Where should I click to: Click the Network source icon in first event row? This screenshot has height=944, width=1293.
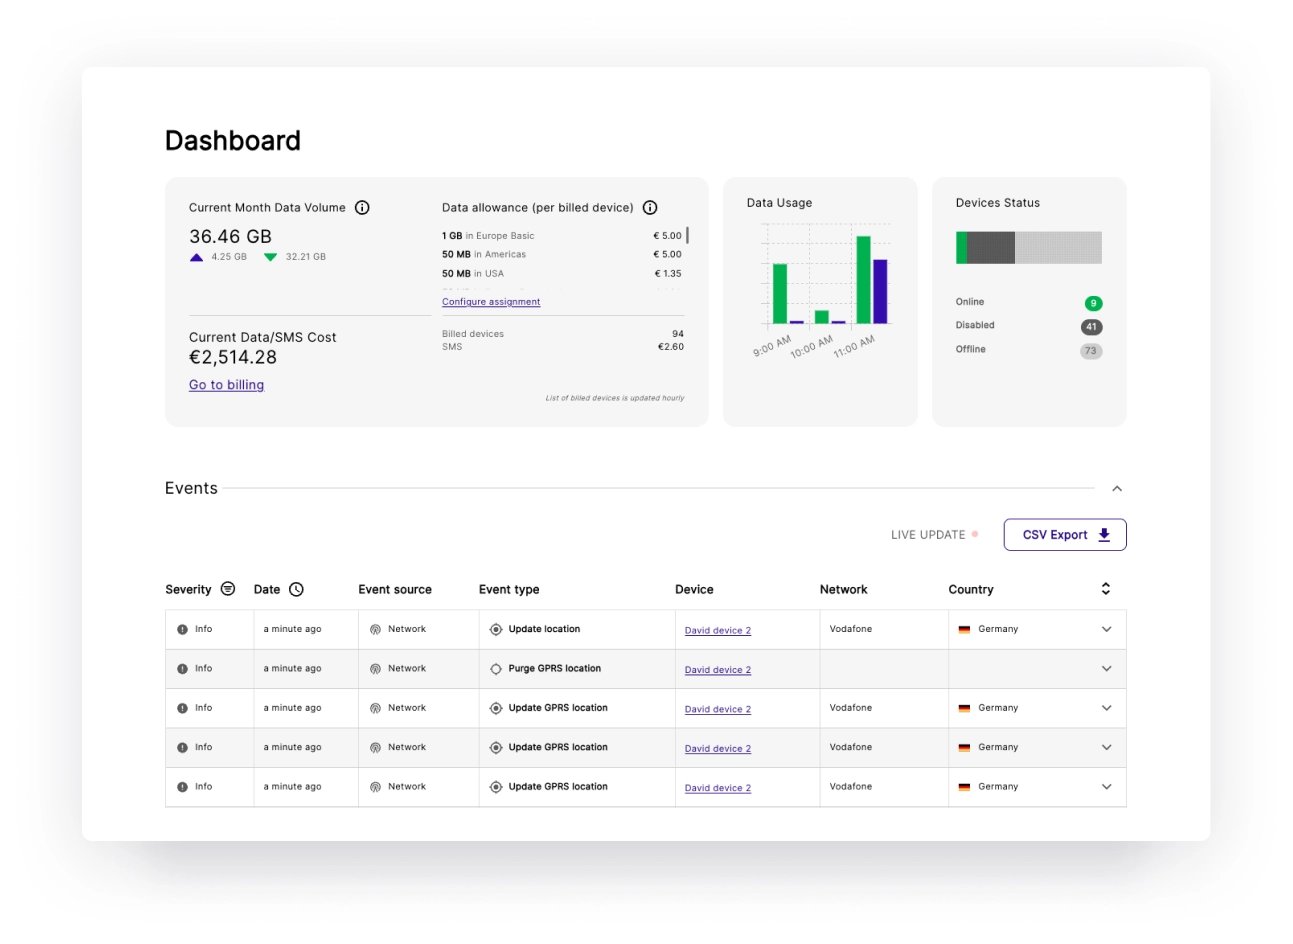[377, 629]
